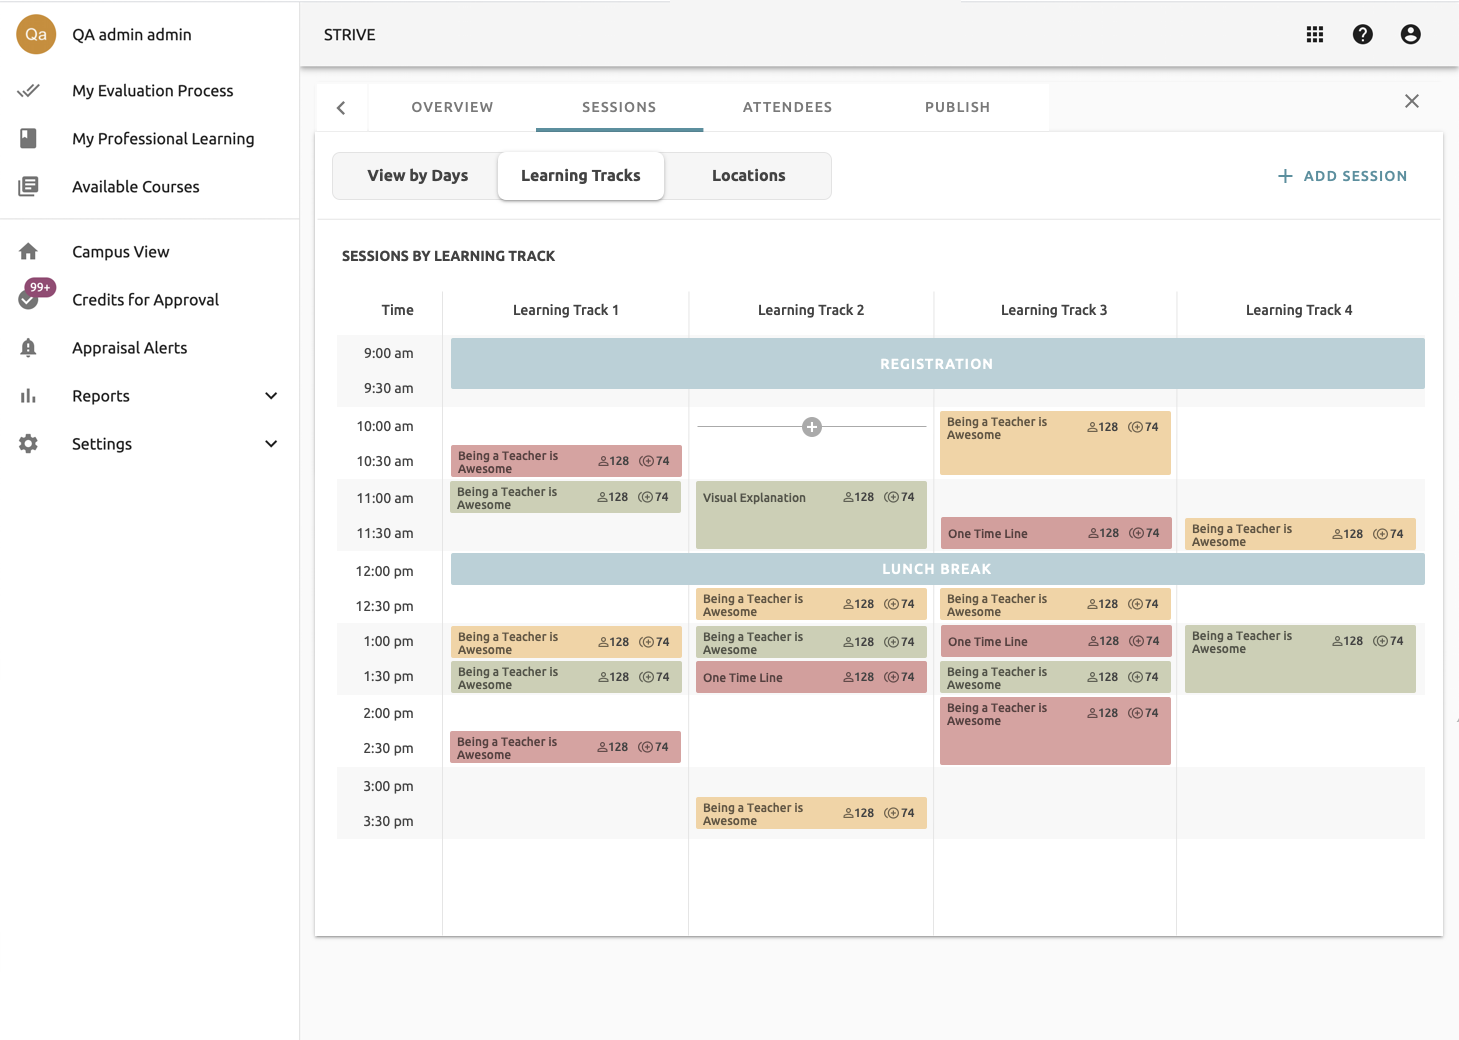The height and width of the screenshot is (1040, 1459).
Task: Click the plus icon on the Track 2 divider
Action: tap(812, 427)
